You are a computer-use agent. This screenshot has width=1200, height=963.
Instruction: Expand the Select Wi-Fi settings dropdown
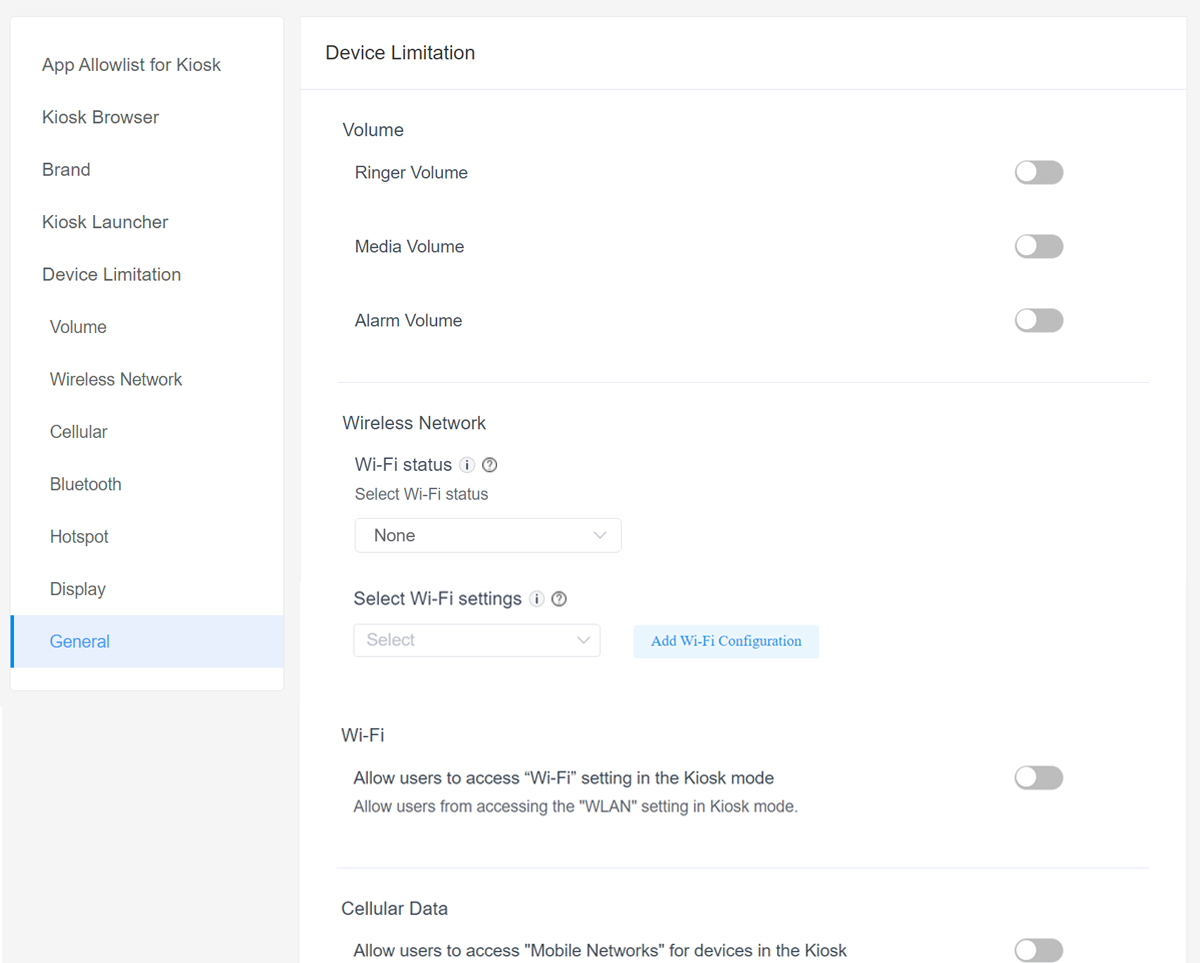477,640
